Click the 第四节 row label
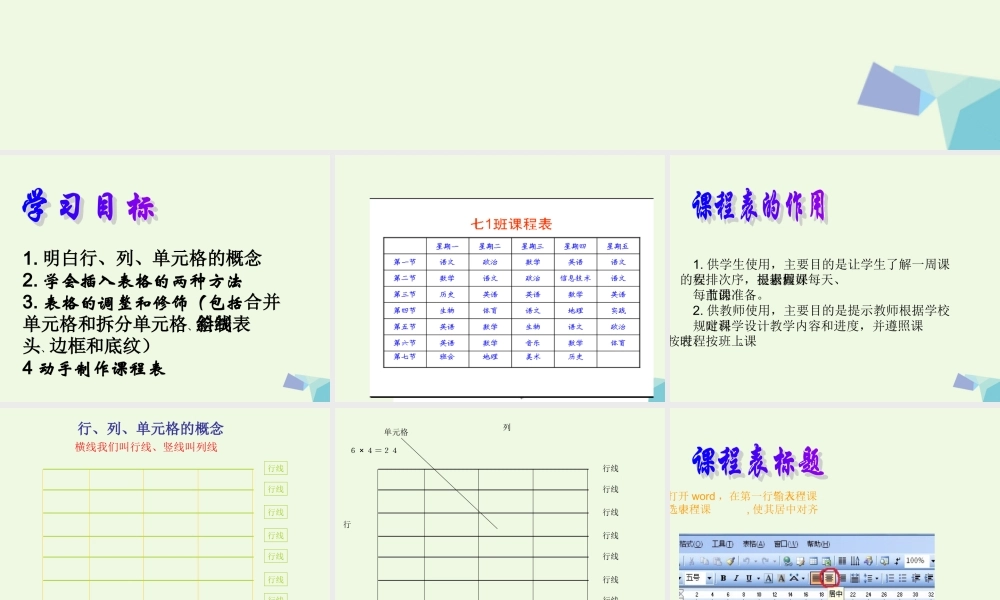Viewport: 1000px width, 600px height. [404, 311]
